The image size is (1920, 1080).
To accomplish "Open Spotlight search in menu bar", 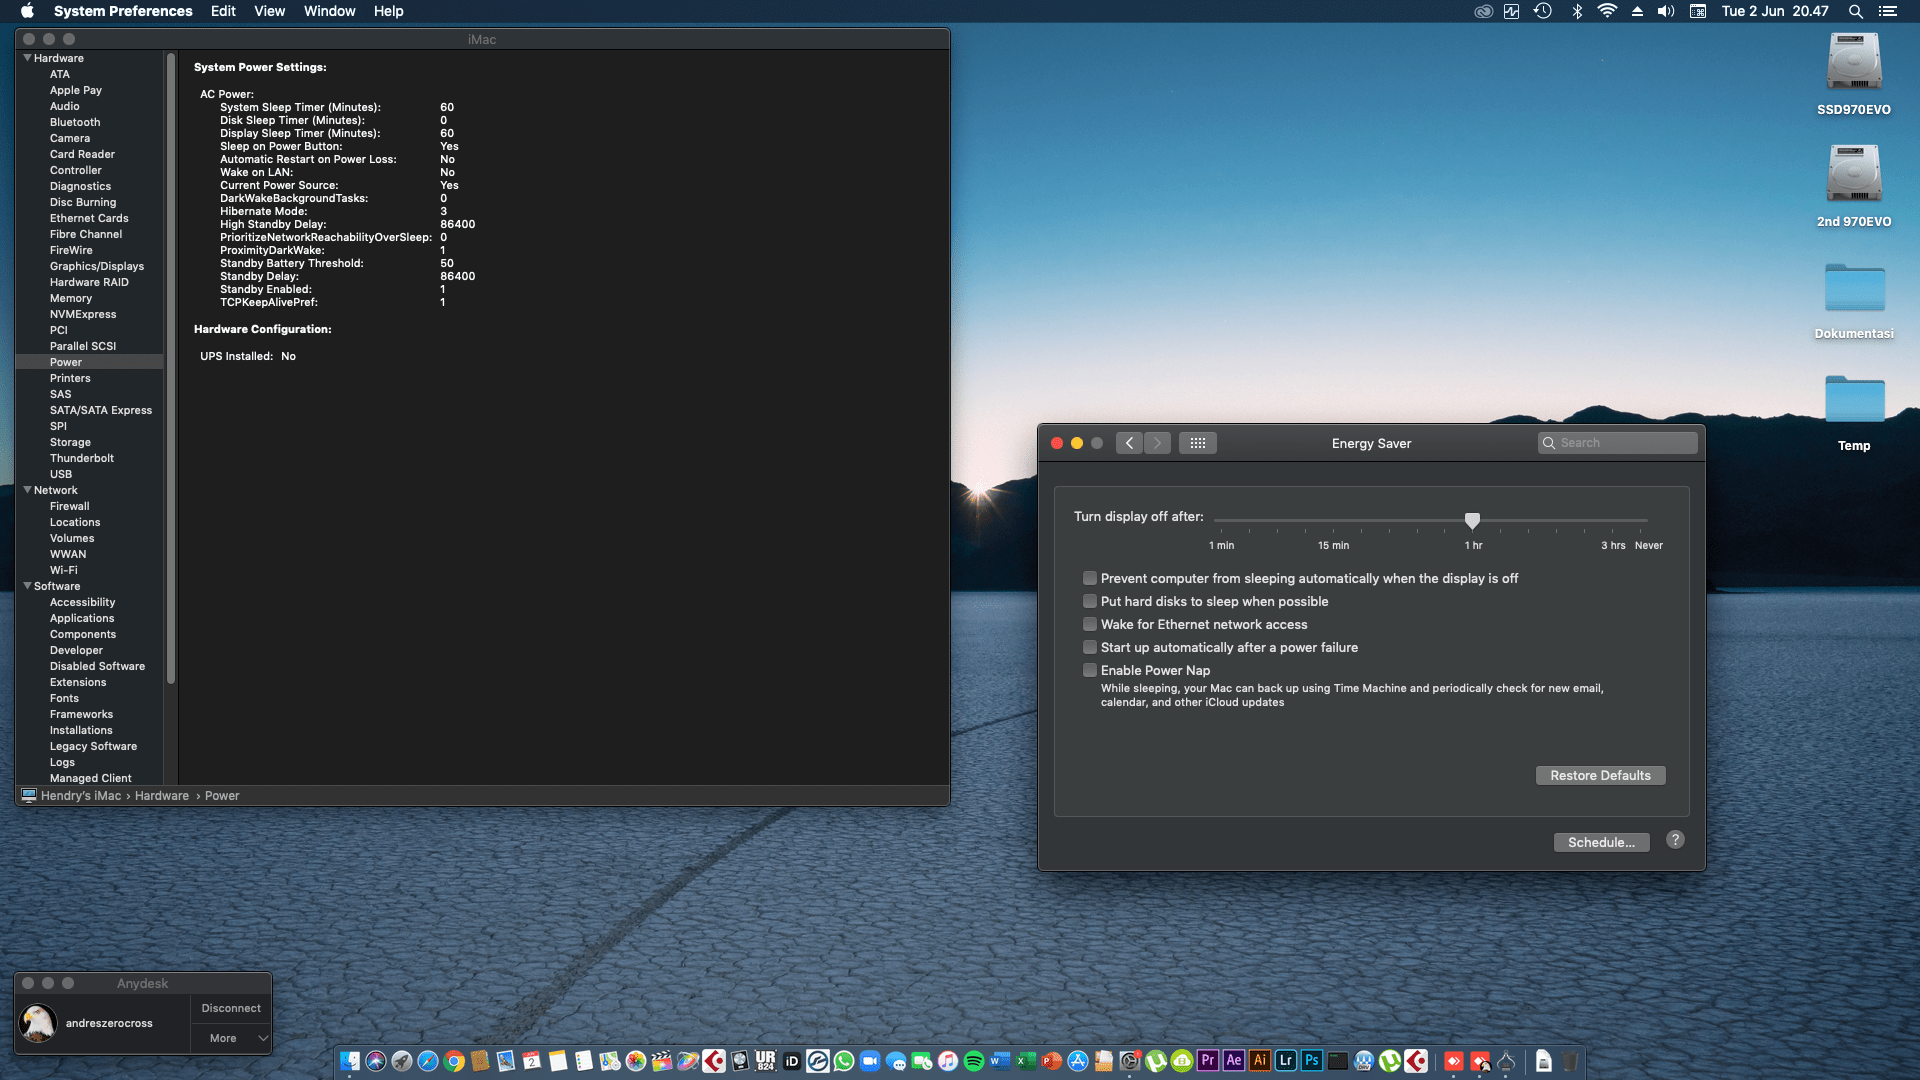I will click(1855, 11).
